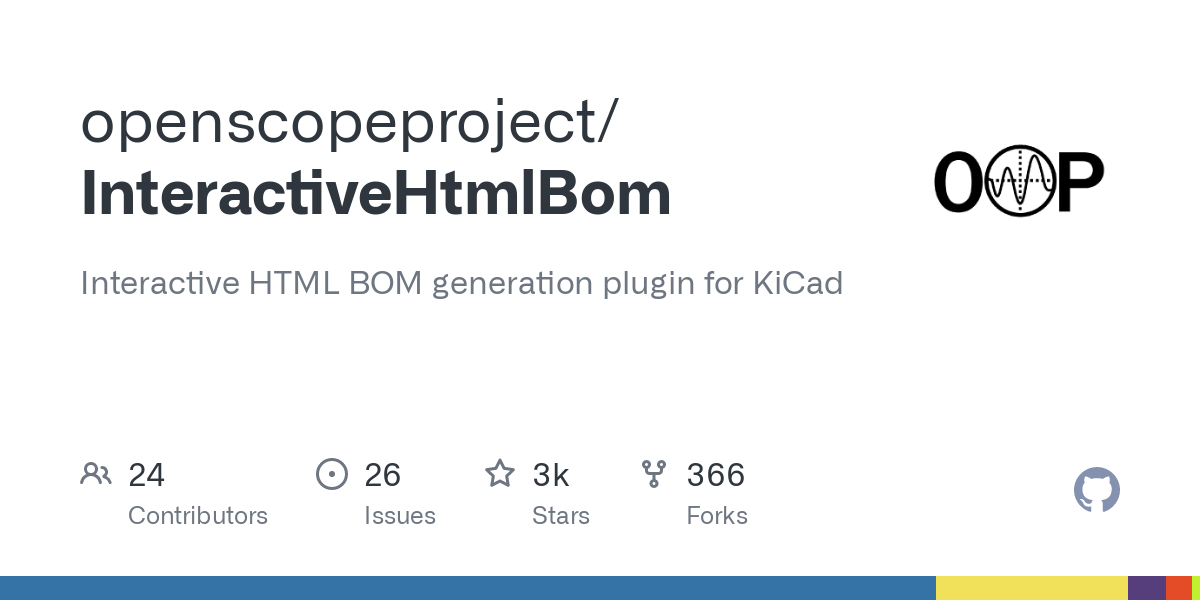1200x600 pixels.
Task: Select the Issues label
Action: coord(400,516)
